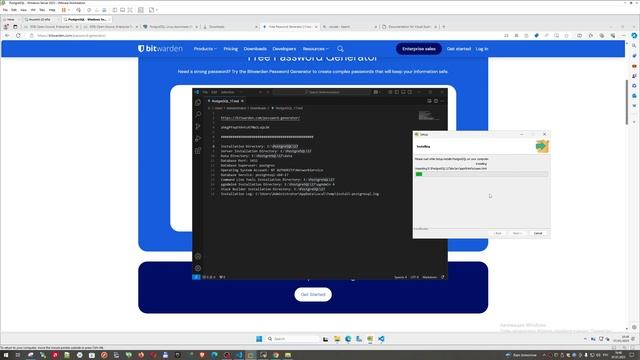Click the white Get Started button below

tap(313, 294)
